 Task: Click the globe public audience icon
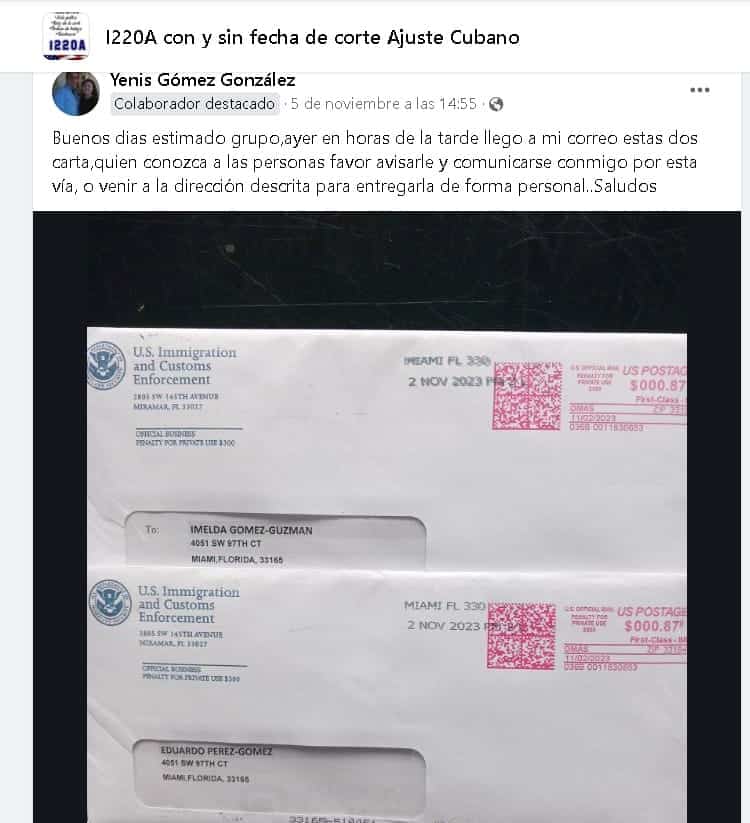[496, 104]
